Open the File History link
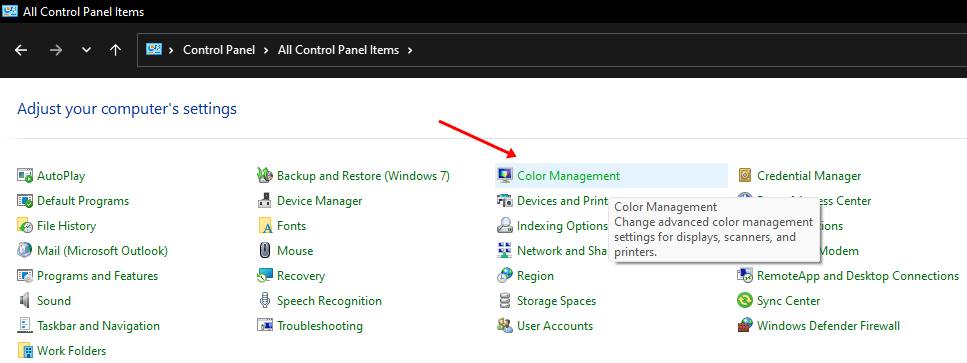The width and height of the screenshot is (967, 363). point(67,226)
